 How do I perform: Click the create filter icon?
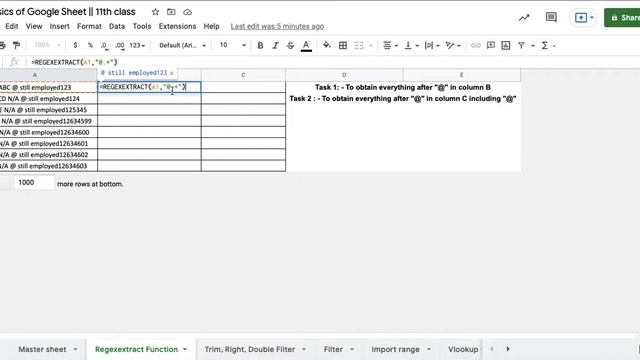pyautogui.click(x=521, y=46)
